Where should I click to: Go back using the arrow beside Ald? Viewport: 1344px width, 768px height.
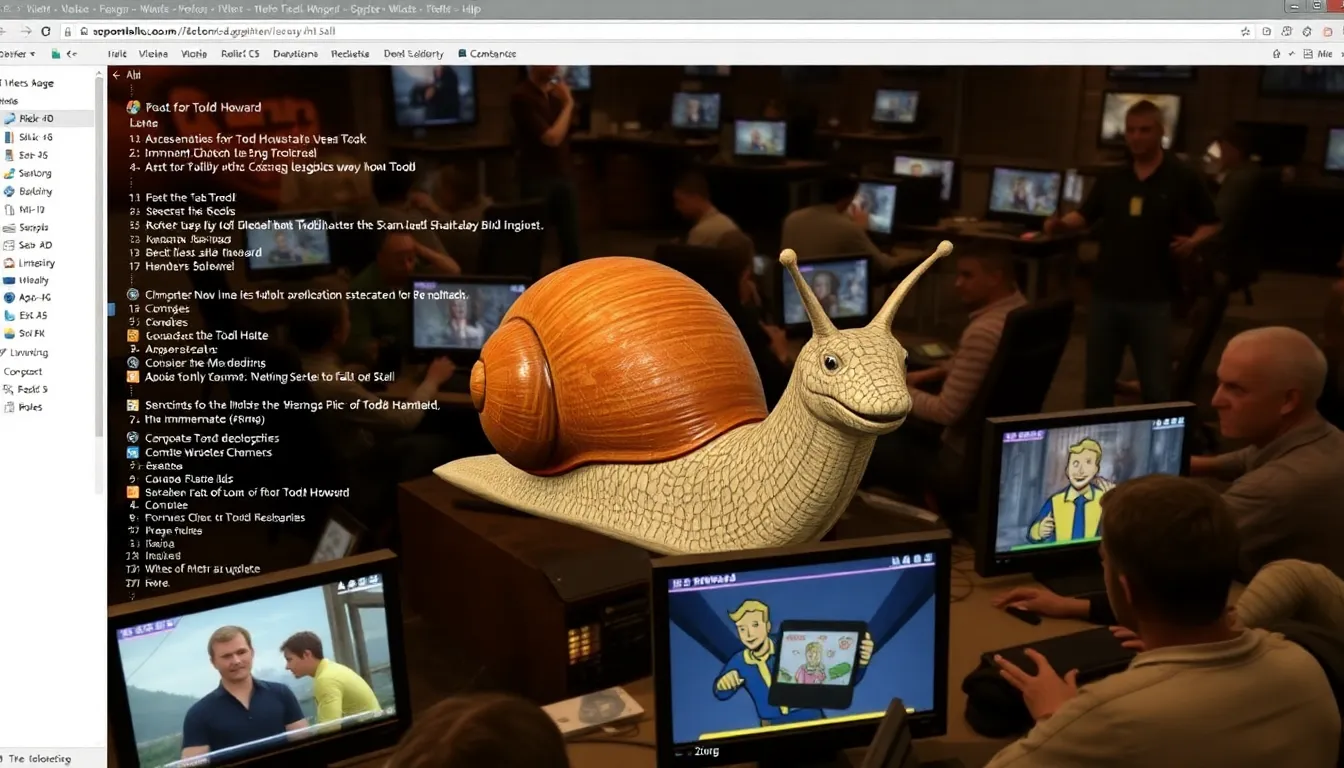tap(116, 75)
